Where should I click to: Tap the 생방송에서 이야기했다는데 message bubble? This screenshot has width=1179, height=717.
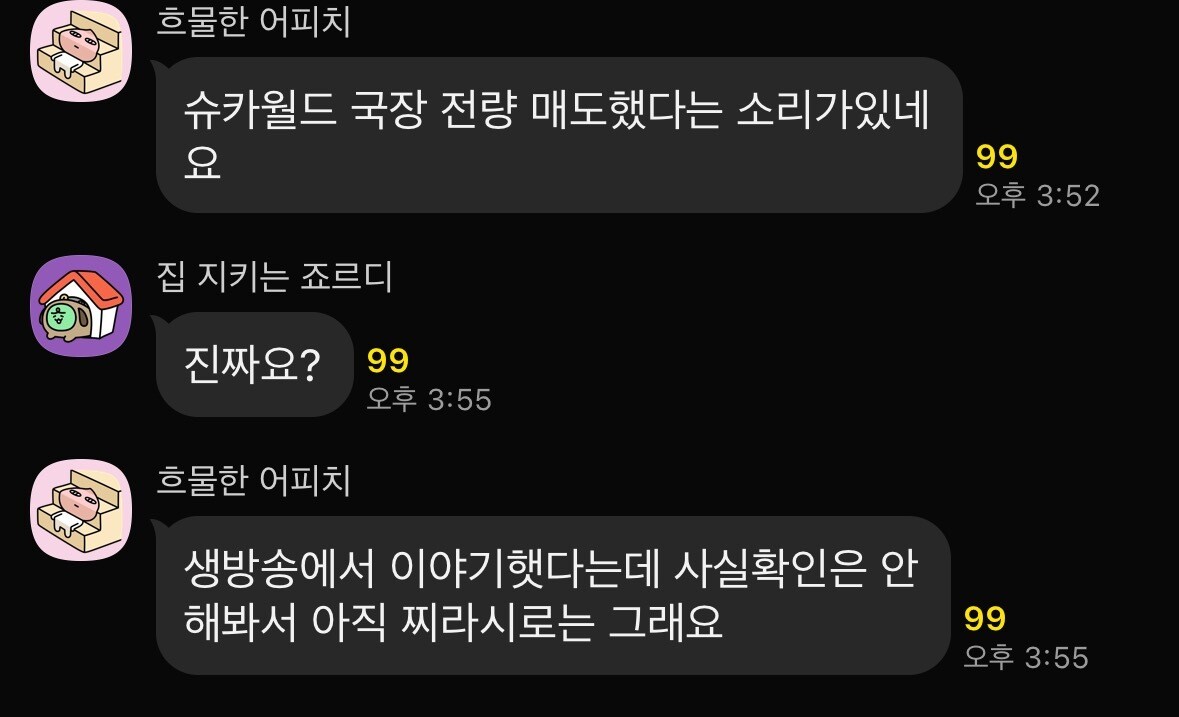(x=553, y=595)
